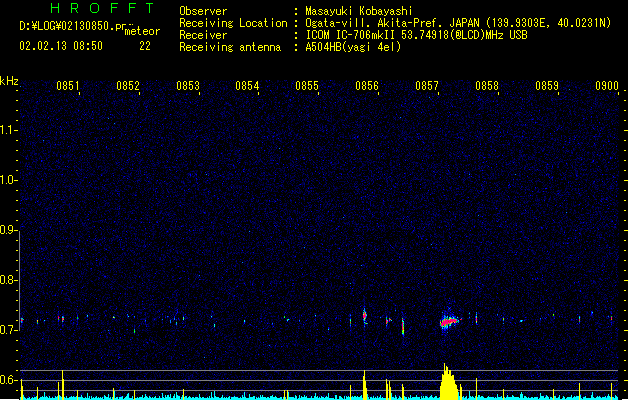Select the 0851 time marker
Image resolution: width=629 pixels, height=400 pixels.
[x=68, y=85]
